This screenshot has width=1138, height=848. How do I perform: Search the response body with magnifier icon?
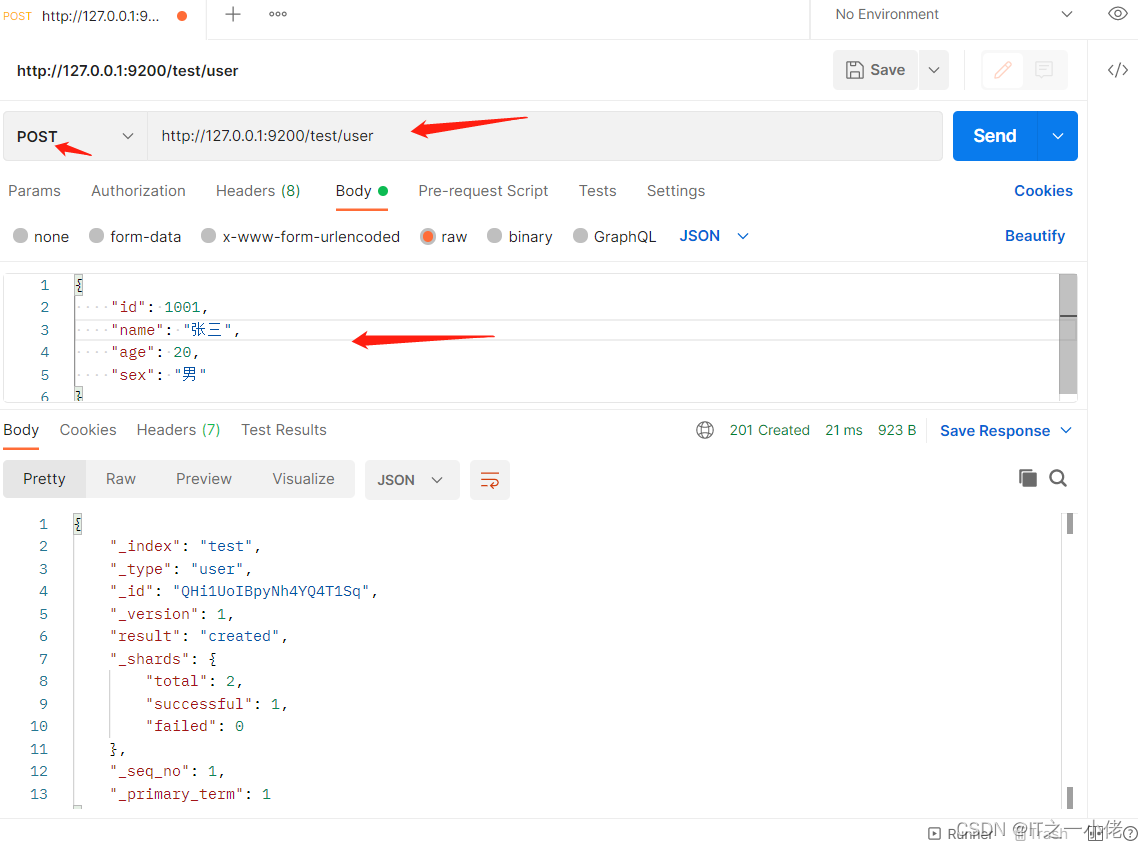pyautogui.click(x=1058, y=478)
